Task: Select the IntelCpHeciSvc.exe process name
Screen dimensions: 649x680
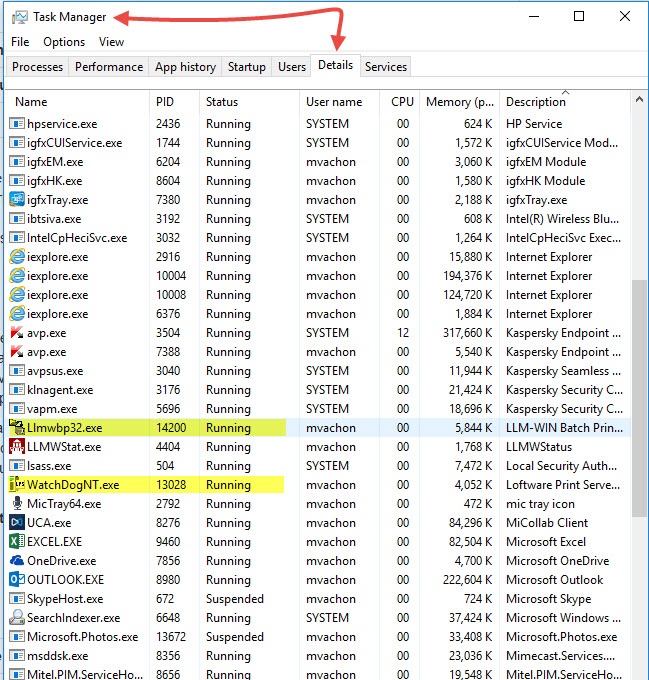Action: coord(77,238)
